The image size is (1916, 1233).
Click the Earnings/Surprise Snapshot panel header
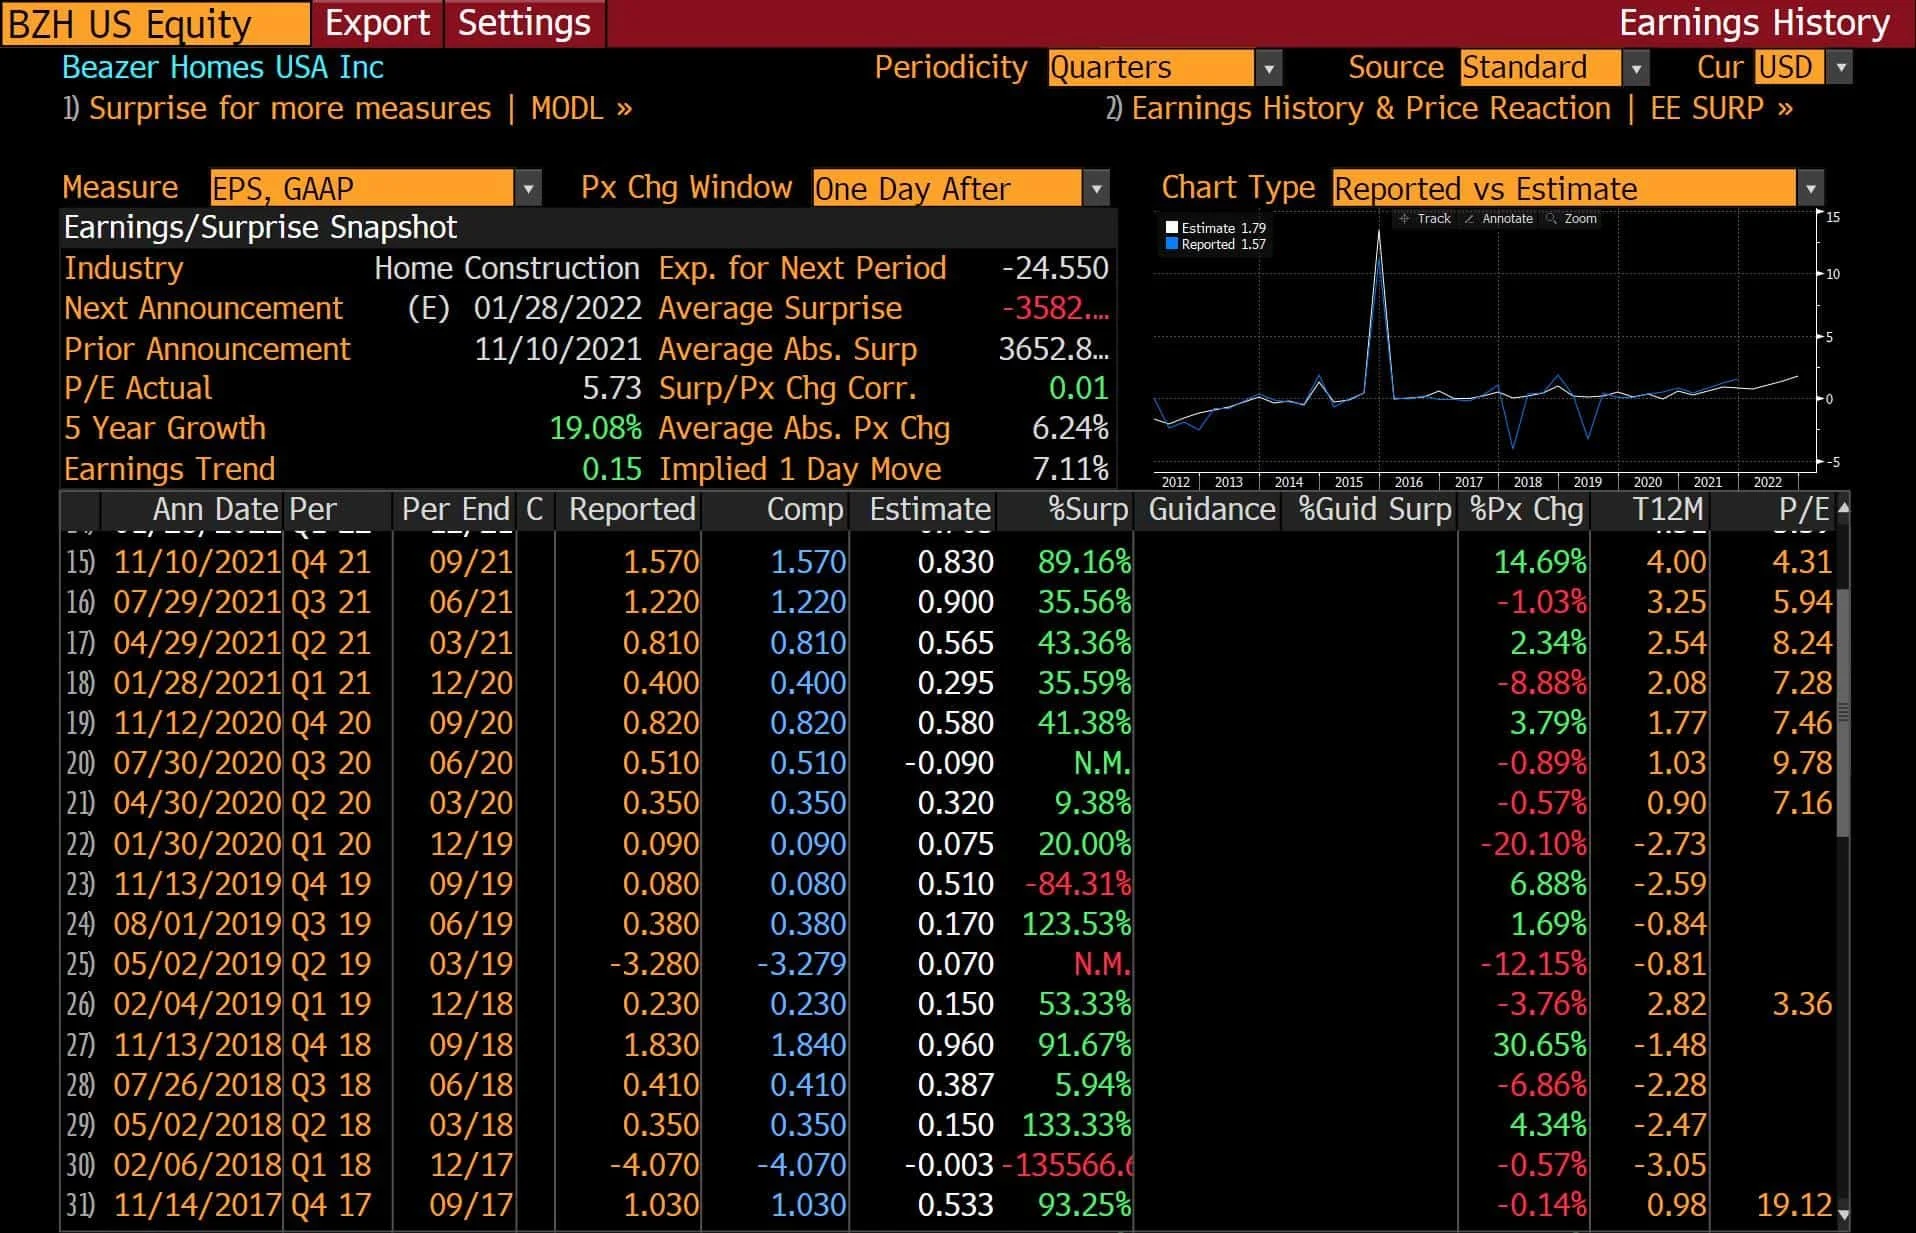(588, 227)
